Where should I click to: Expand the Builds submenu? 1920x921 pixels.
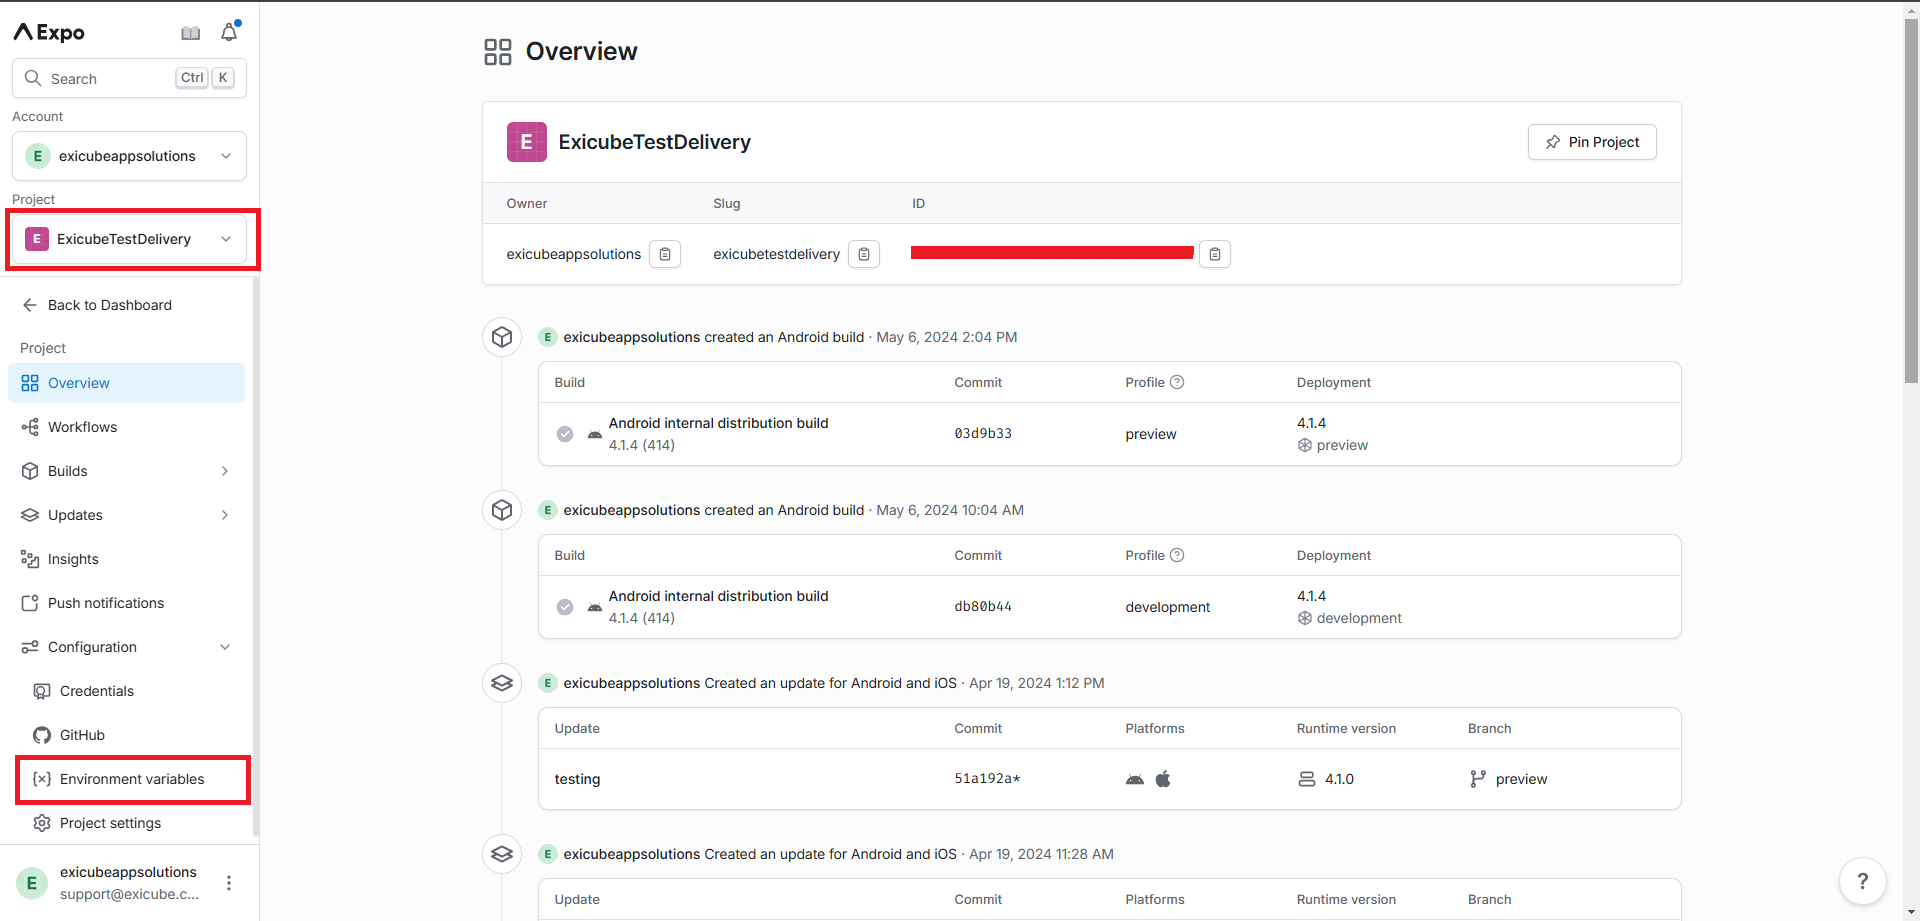click(x=225, y=471)
